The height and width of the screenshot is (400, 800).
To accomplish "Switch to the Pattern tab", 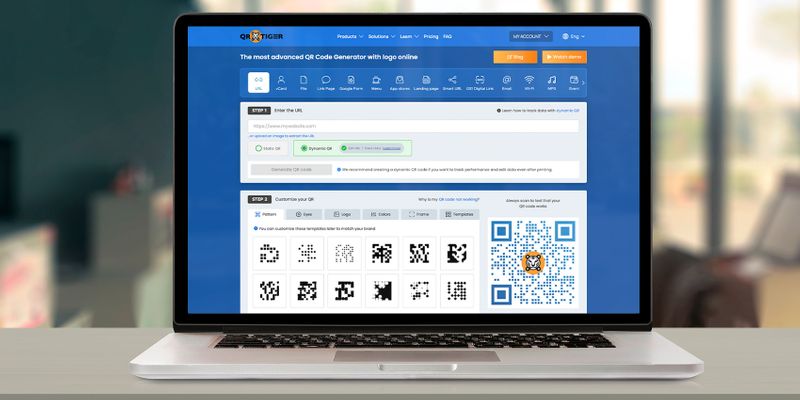I will click(x=266, y=215).
